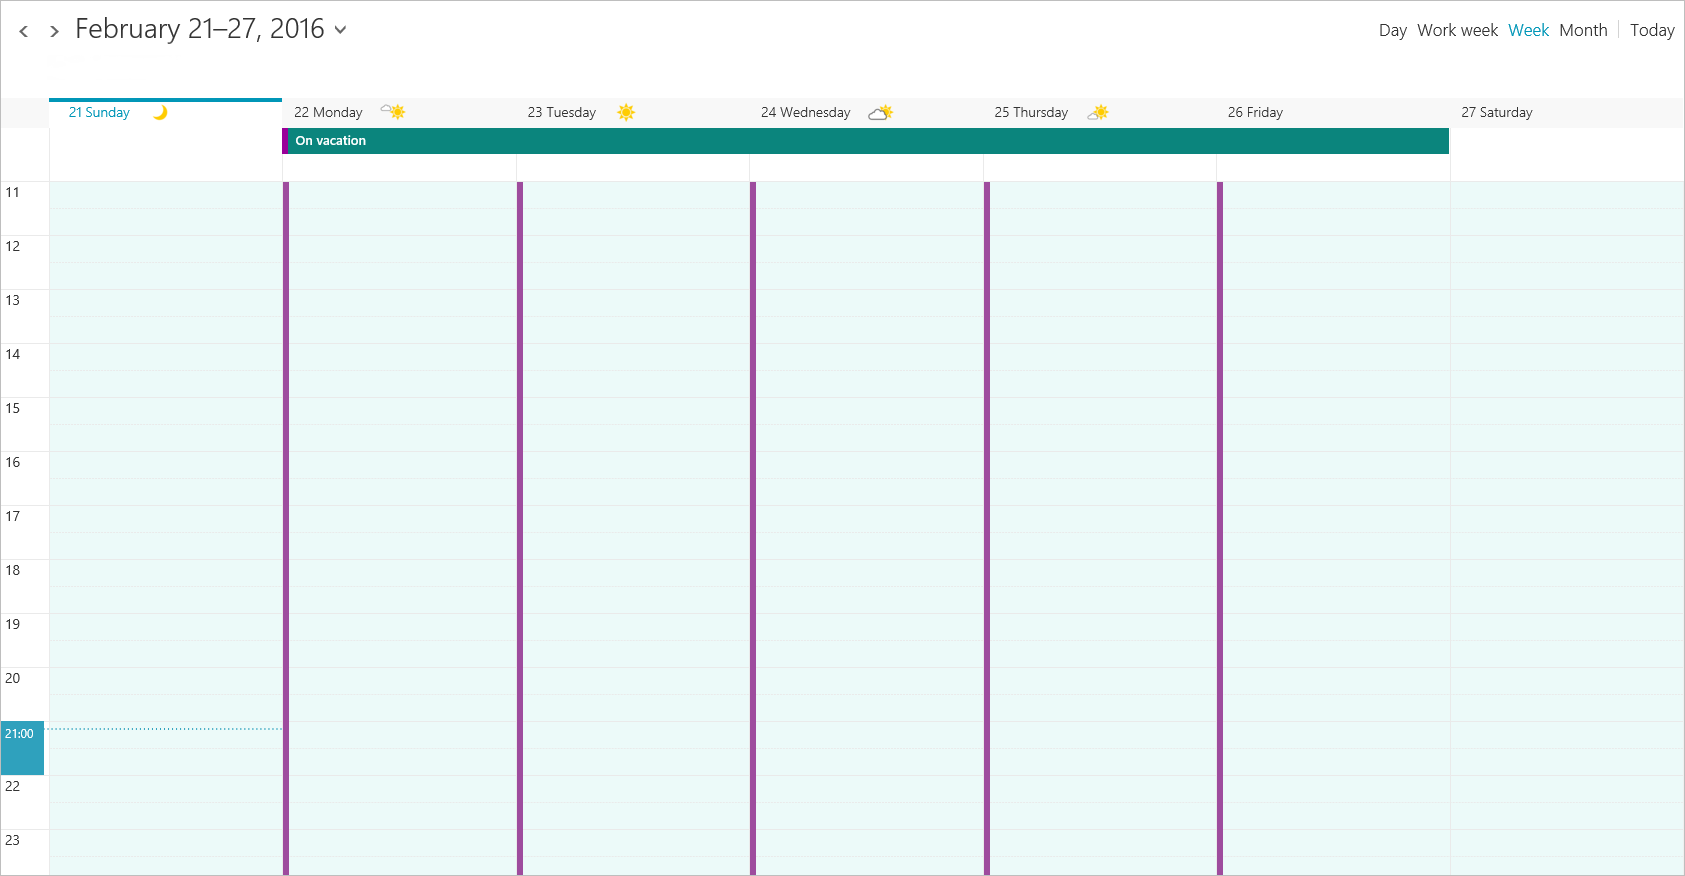Switch to Work week view
The width and height of the screenshot is (1685, 876).
coord(1457,30)
